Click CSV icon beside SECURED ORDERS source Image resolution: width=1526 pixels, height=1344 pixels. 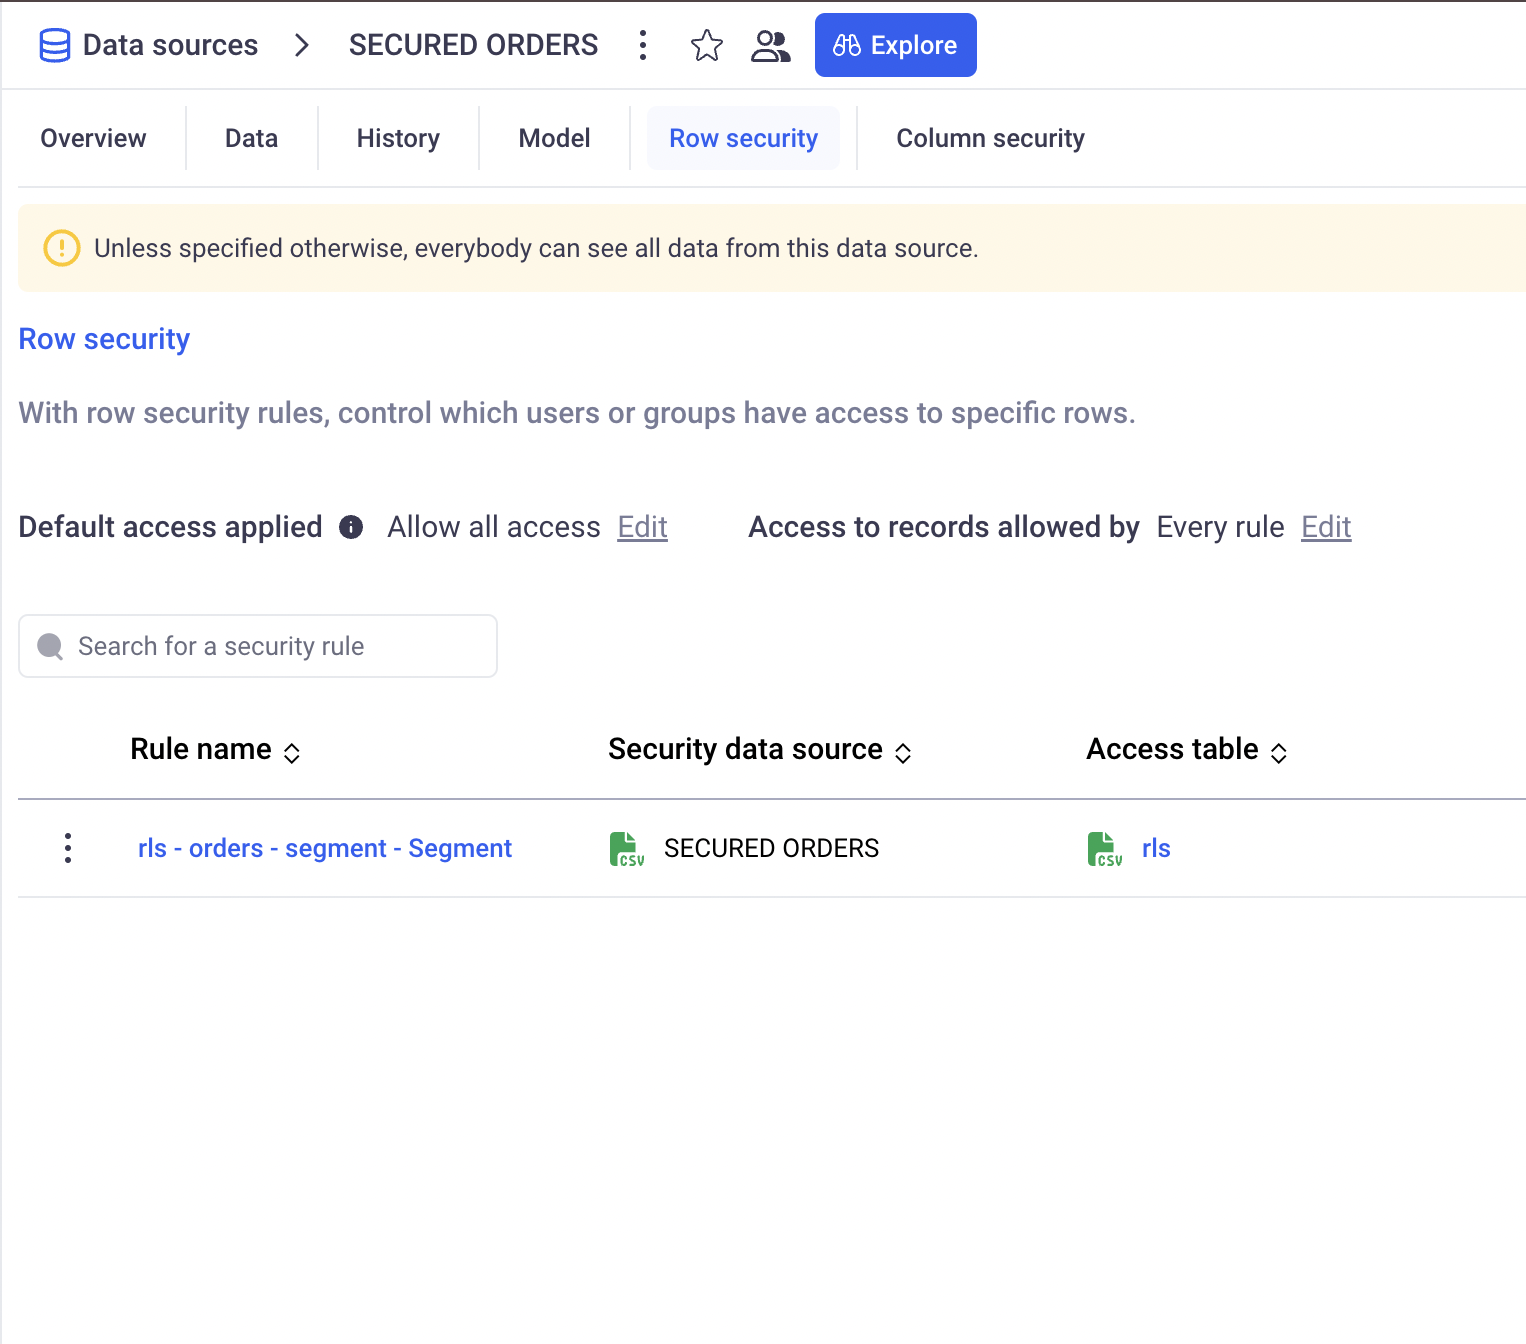coord(627,849)
